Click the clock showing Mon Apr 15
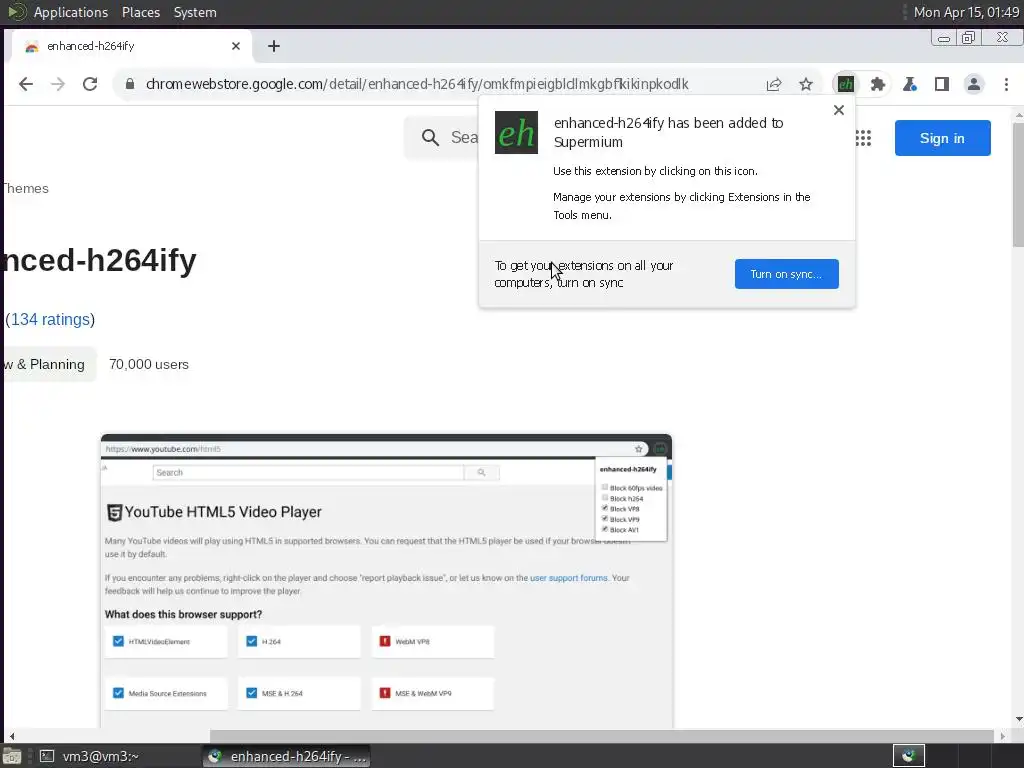Viewport: 1024px width, 768px height. click(x=966, y=12)
